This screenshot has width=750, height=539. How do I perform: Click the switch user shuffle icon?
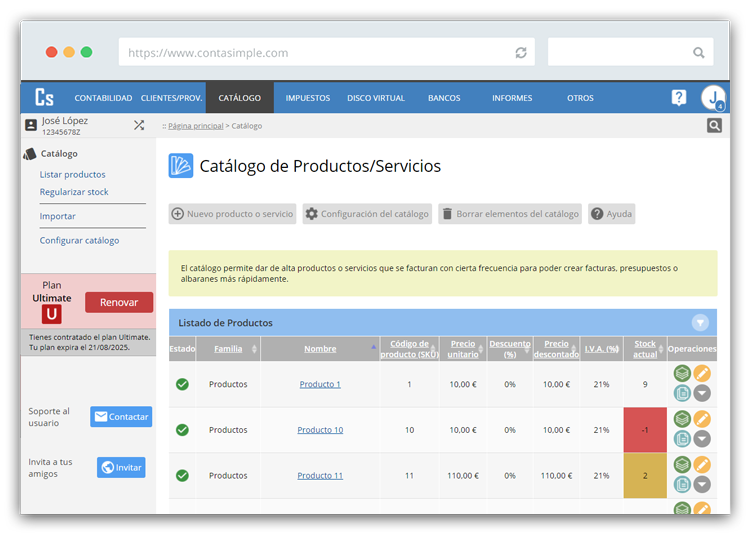point(139,125)
